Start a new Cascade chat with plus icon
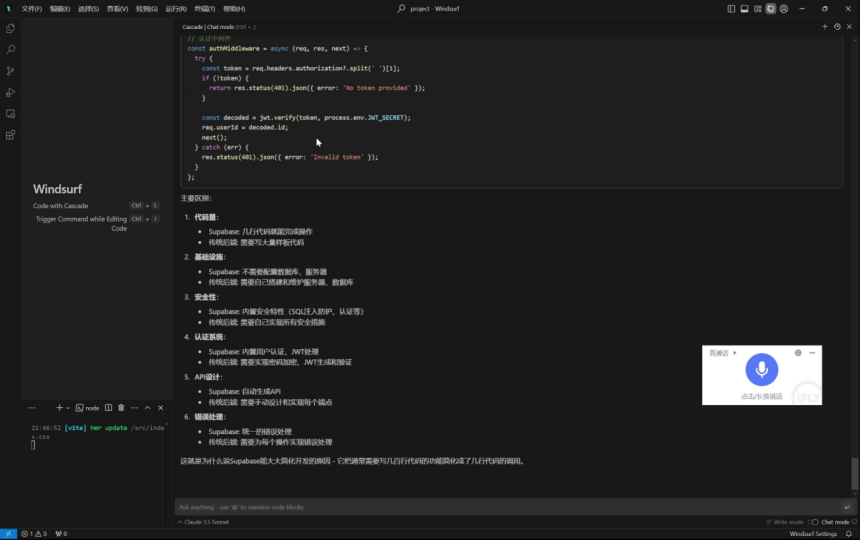This screenshot has width=860, height=540. (x=824, y=27)
